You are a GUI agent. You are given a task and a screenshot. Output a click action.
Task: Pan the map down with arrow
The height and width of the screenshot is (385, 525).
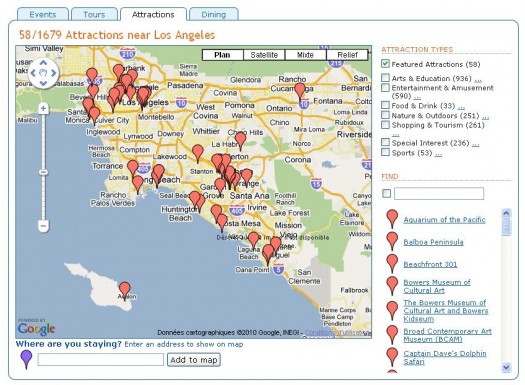(43, 83)
